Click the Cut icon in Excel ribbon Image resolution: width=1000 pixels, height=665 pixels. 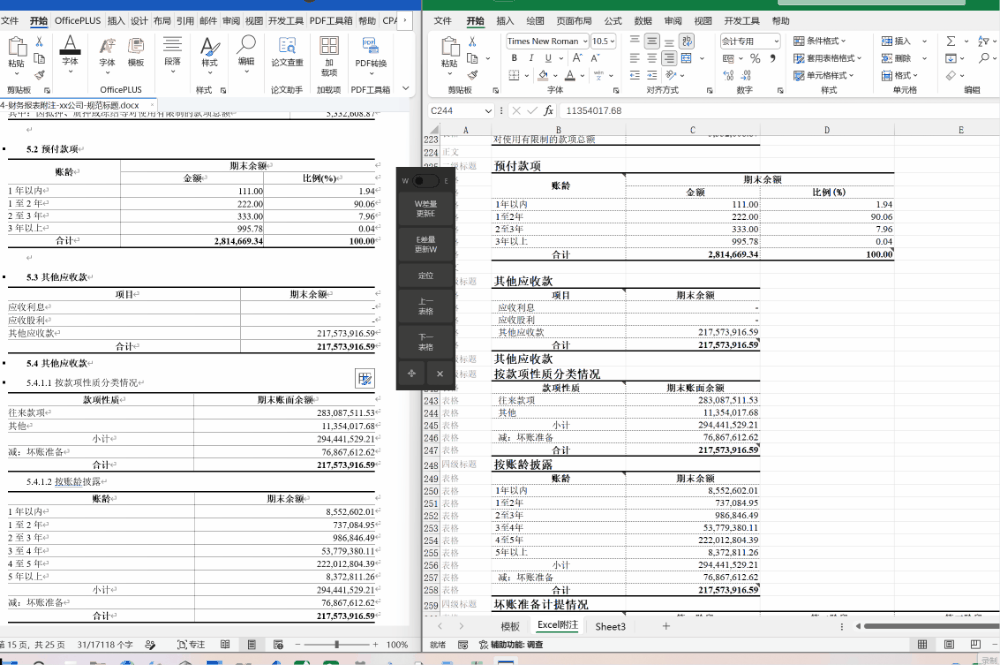(x=473, y=41)
